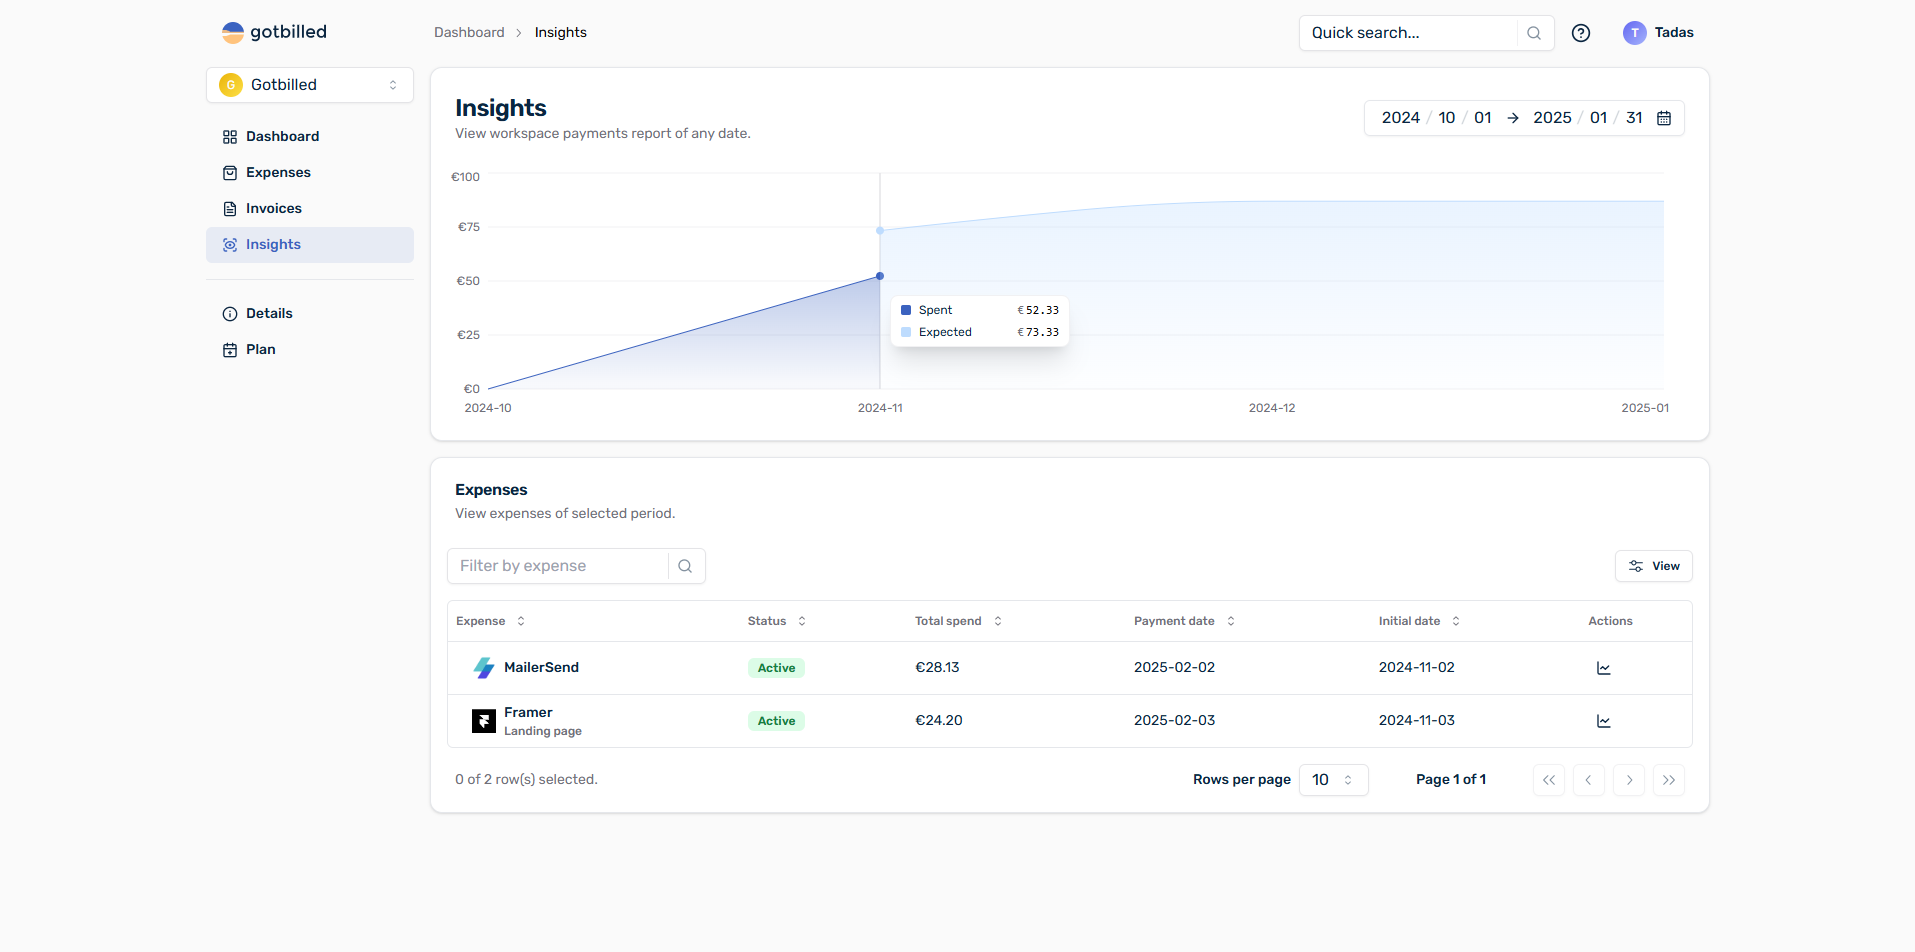The image size is (1915, 952).
Task: Click Tadas user avatar
Action: [1634, 33]
